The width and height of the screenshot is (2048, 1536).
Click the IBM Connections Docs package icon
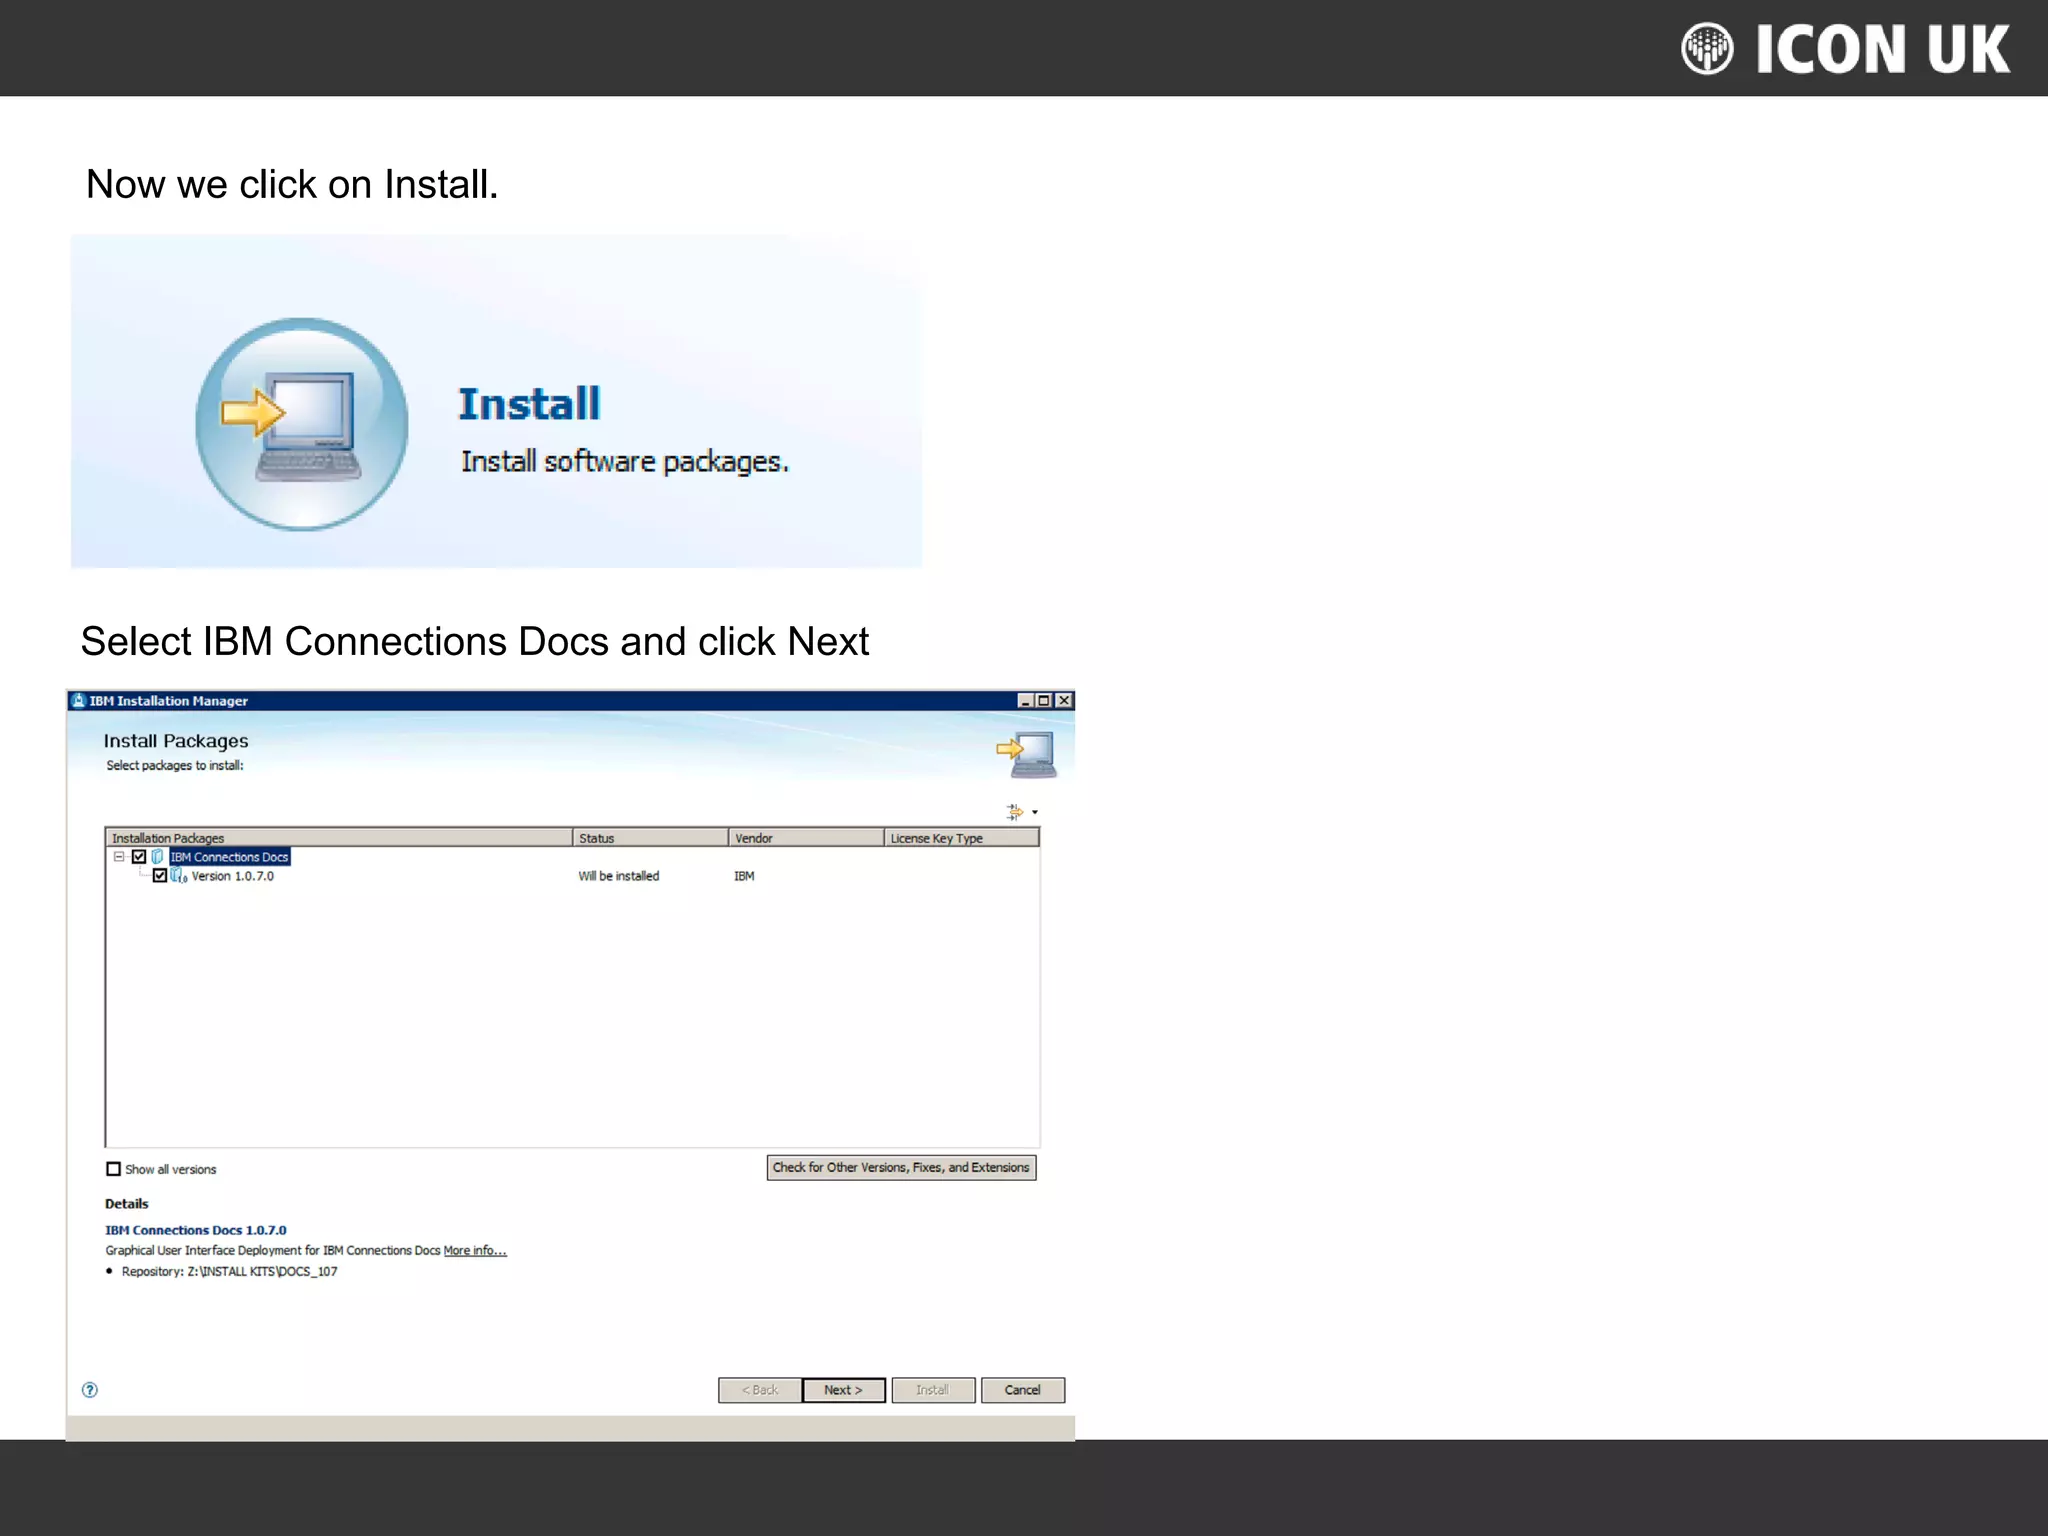[158, 857]
